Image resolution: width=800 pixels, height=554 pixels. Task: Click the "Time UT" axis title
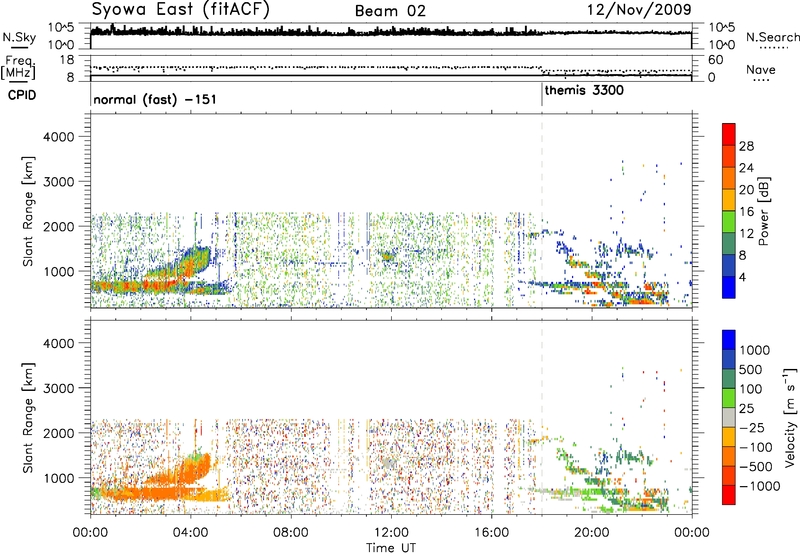pyautogui.click(x=391, y=548)
